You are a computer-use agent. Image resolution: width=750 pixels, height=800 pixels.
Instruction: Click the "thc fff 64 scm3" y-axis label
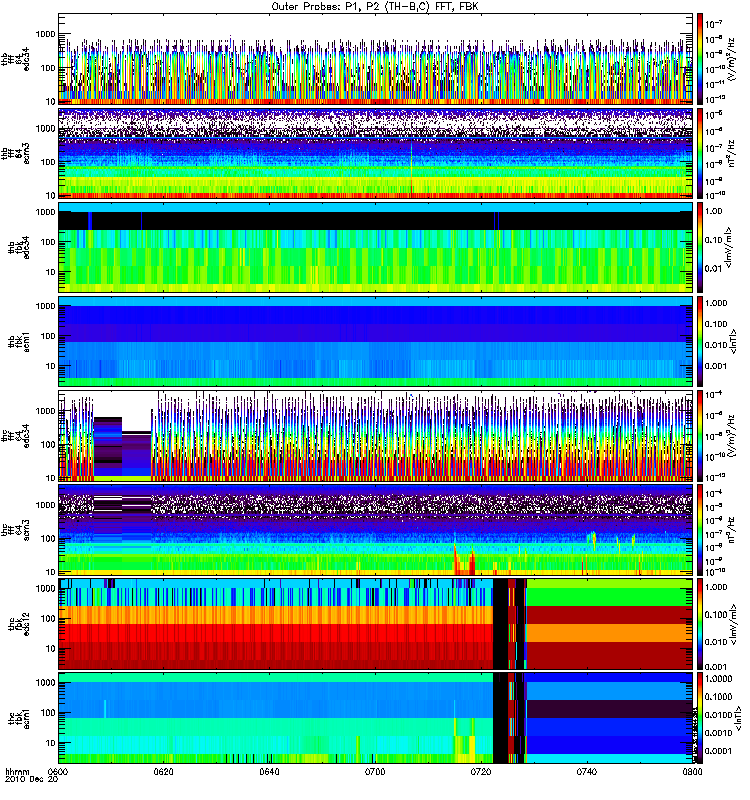click(15, 531)
